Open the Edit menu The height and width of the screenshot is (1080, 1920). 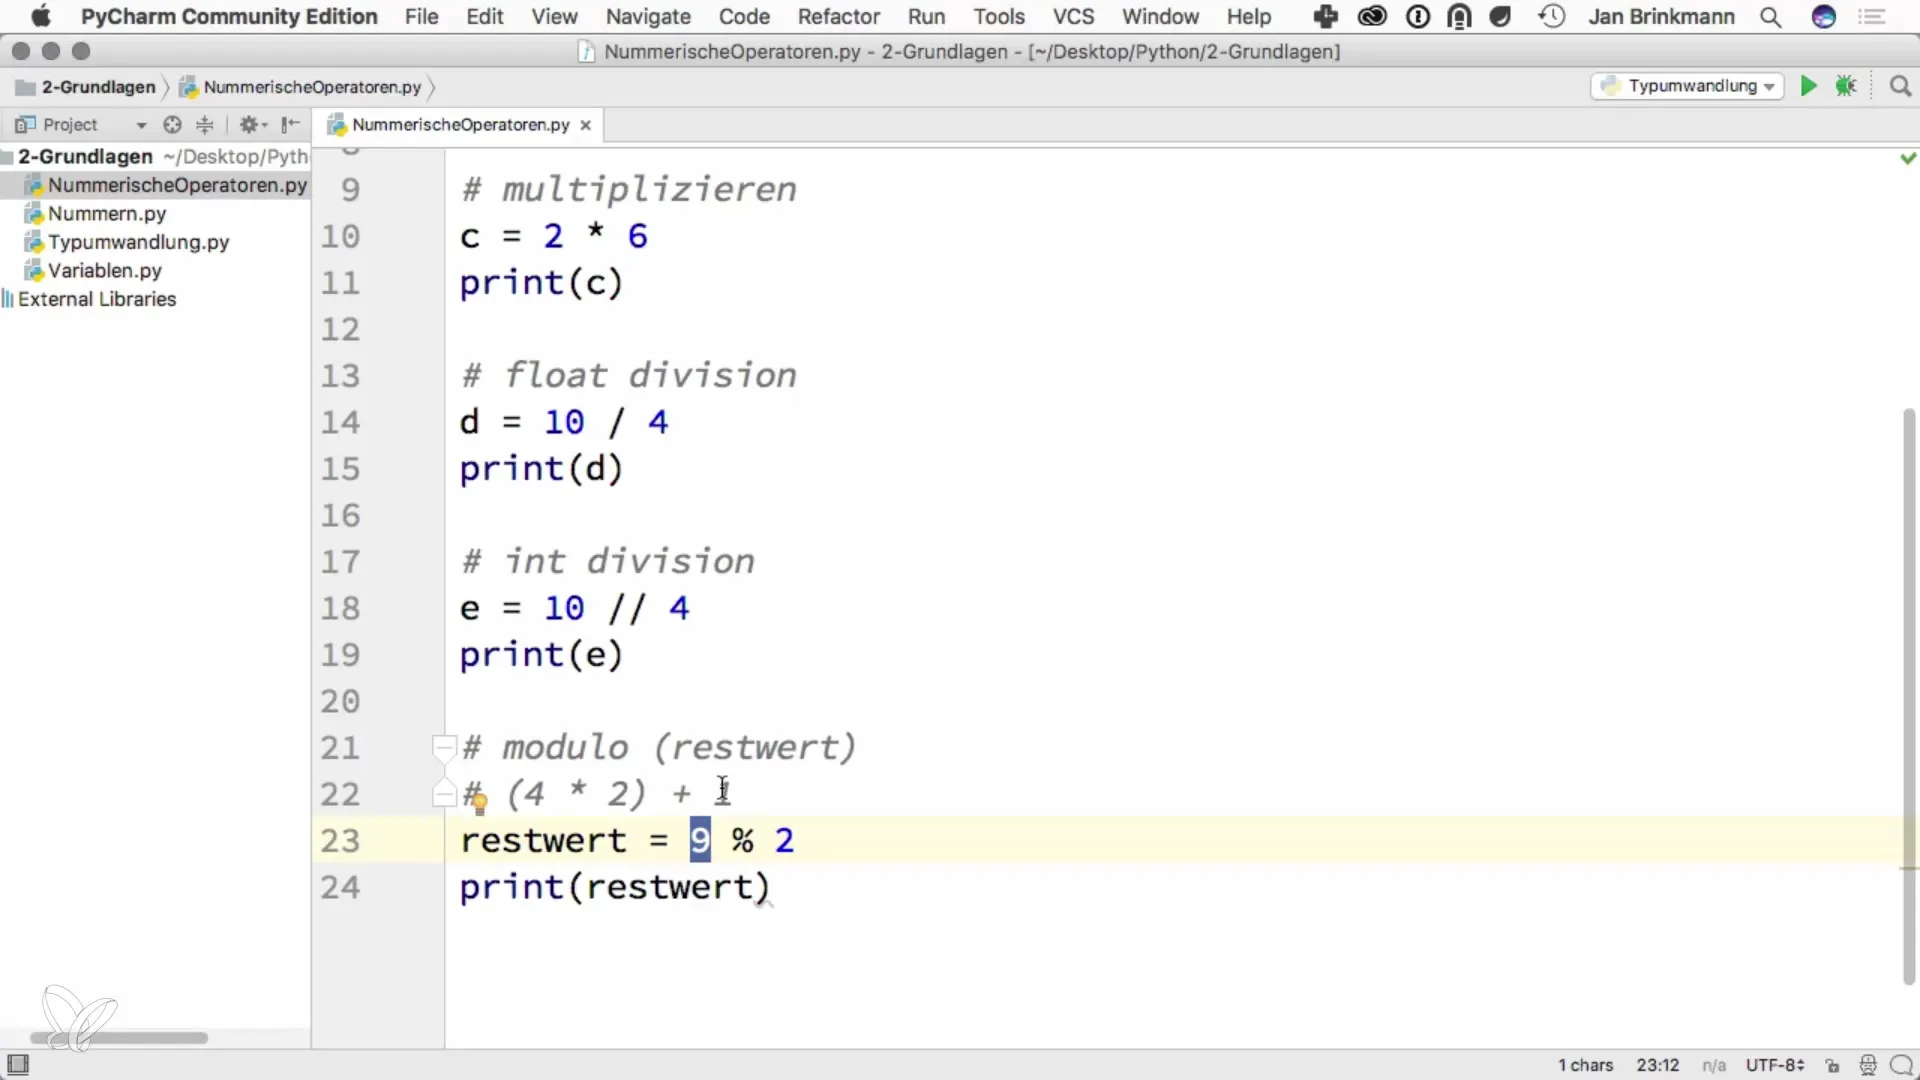pyautogui.click(x=485, y=16)
